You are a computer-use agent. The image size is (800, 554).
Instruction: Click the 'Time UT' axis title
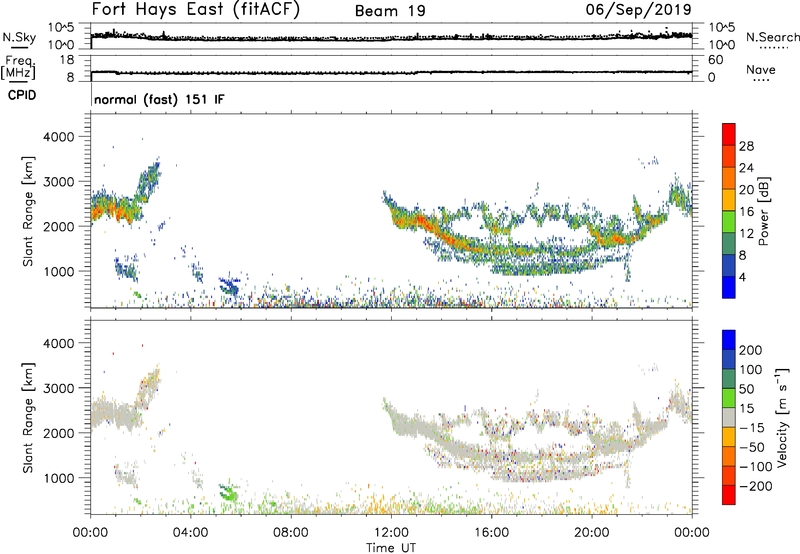[x=391, y=548]
